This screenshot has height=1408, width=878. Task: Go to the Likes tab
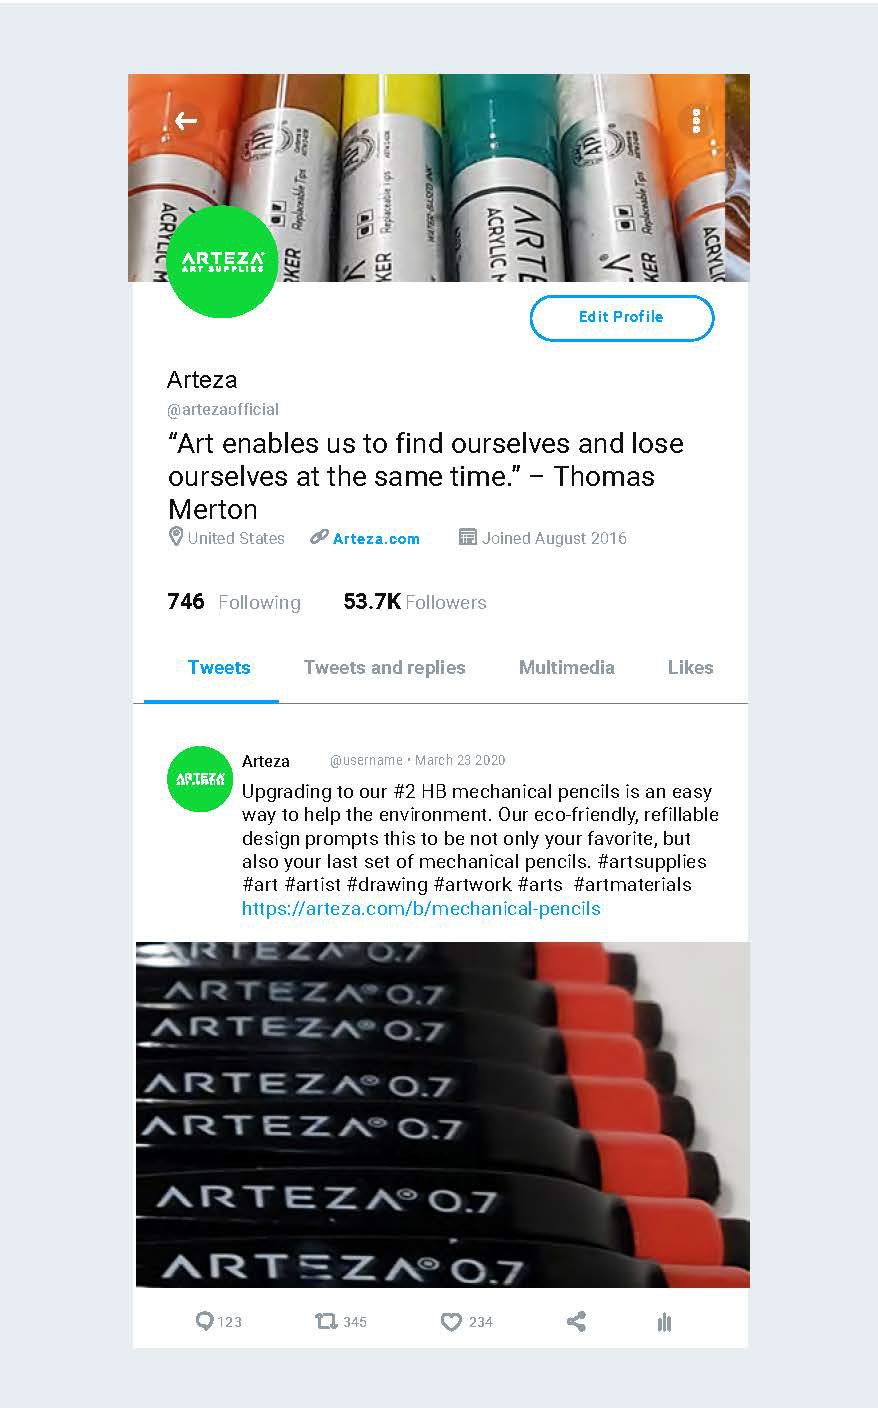690,667
